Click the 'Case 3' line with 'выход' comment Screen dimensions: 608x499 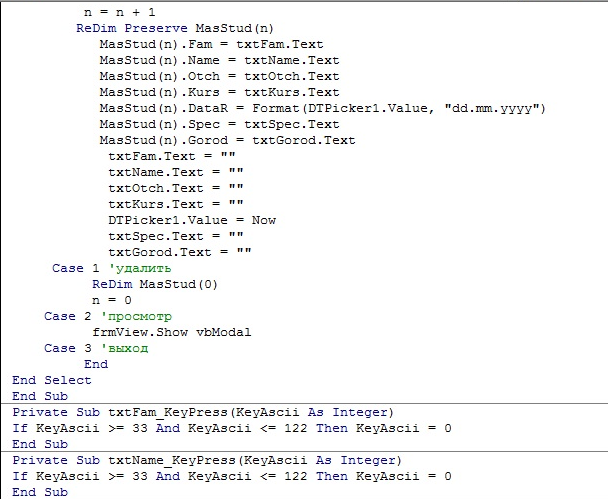[x=96, y=348]
